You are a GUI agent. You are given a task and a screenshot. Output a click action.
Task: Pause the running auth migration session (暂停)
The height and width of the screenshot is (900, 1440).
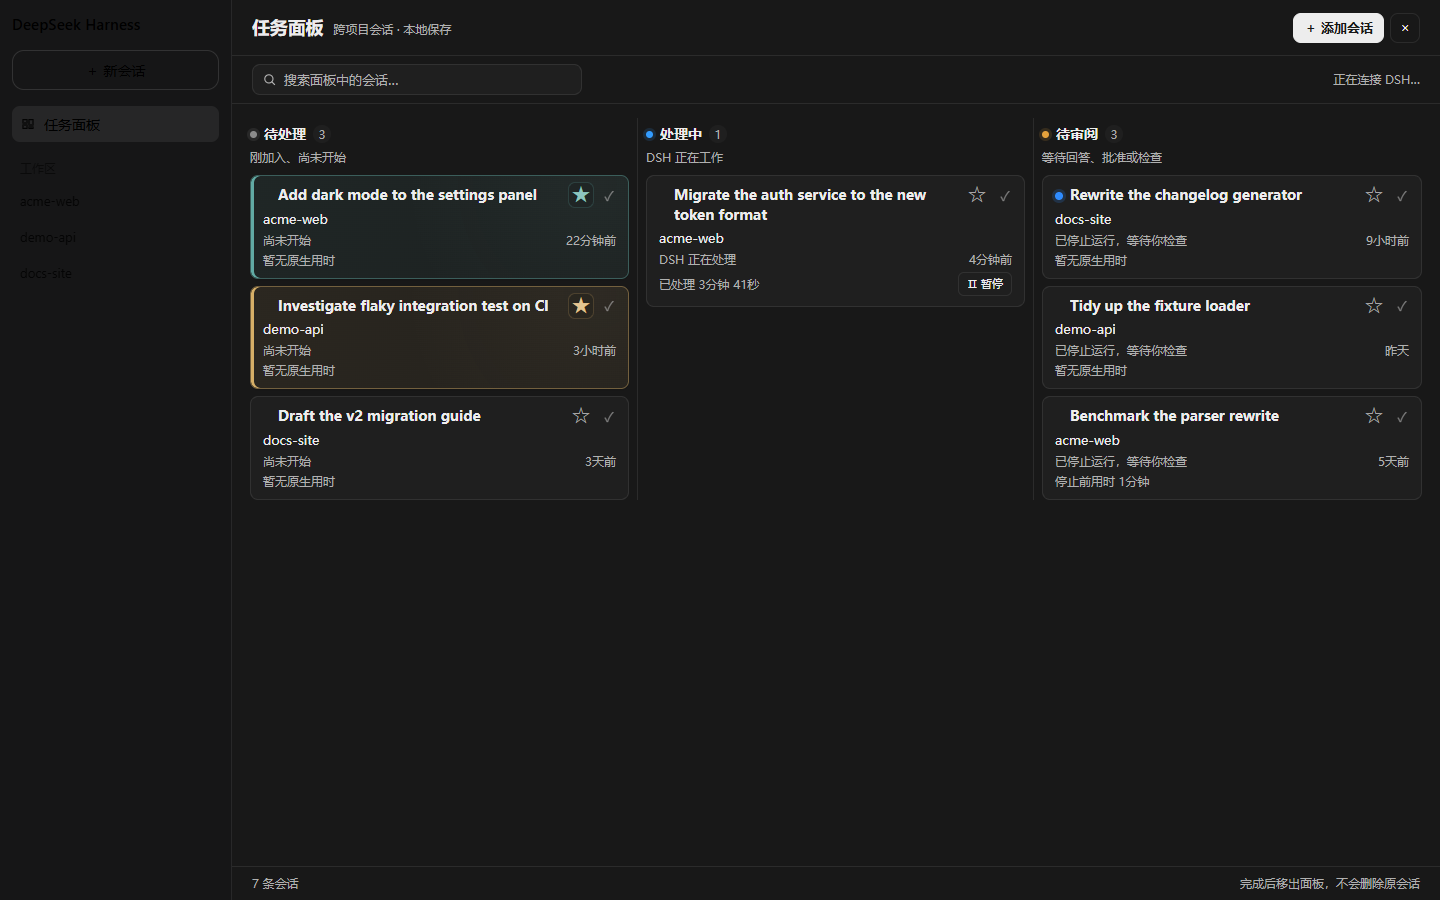[x=985, y=284]
